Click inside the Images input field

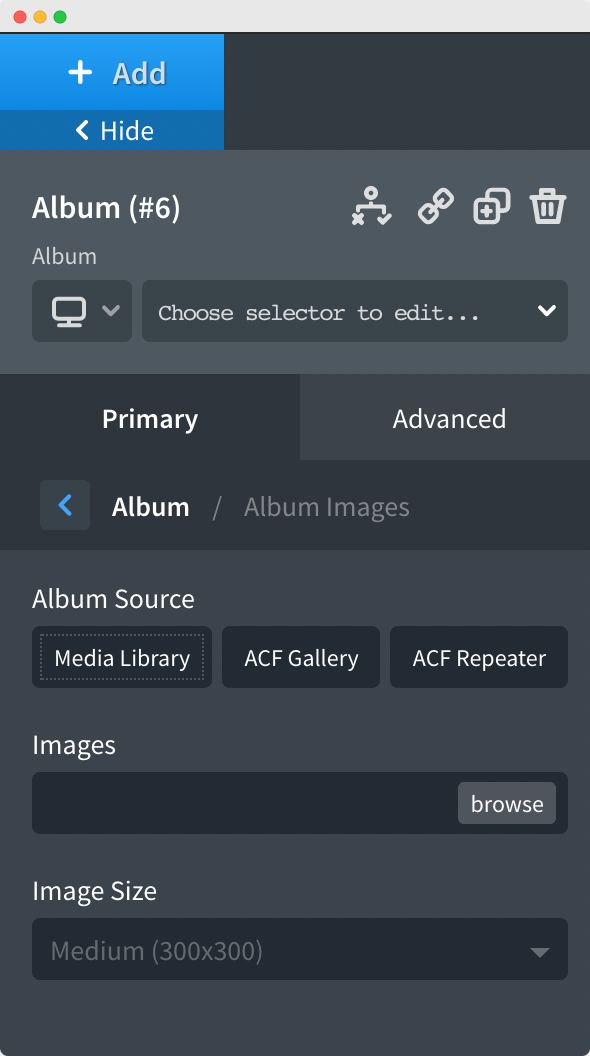[x=230, y=803]
